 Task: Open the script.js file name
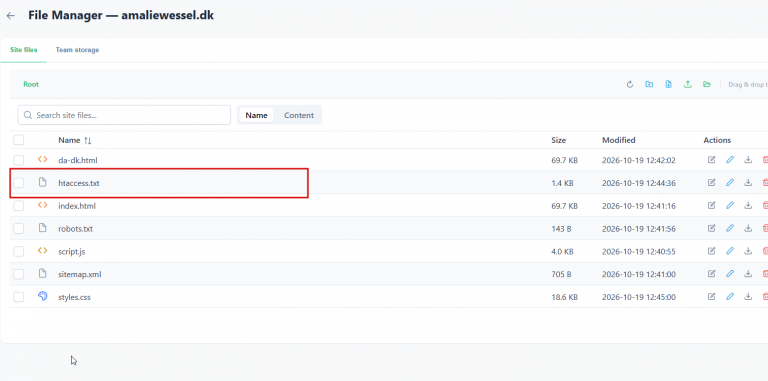pos(72,252)
